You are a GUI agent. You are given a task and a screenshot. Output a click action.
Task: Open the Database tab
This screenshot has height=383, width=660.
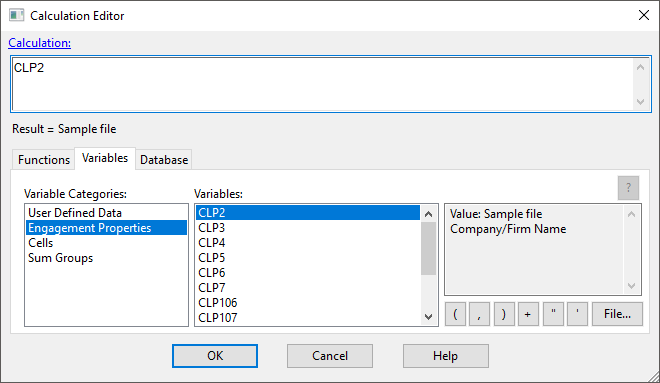click(x=164, y=160)
